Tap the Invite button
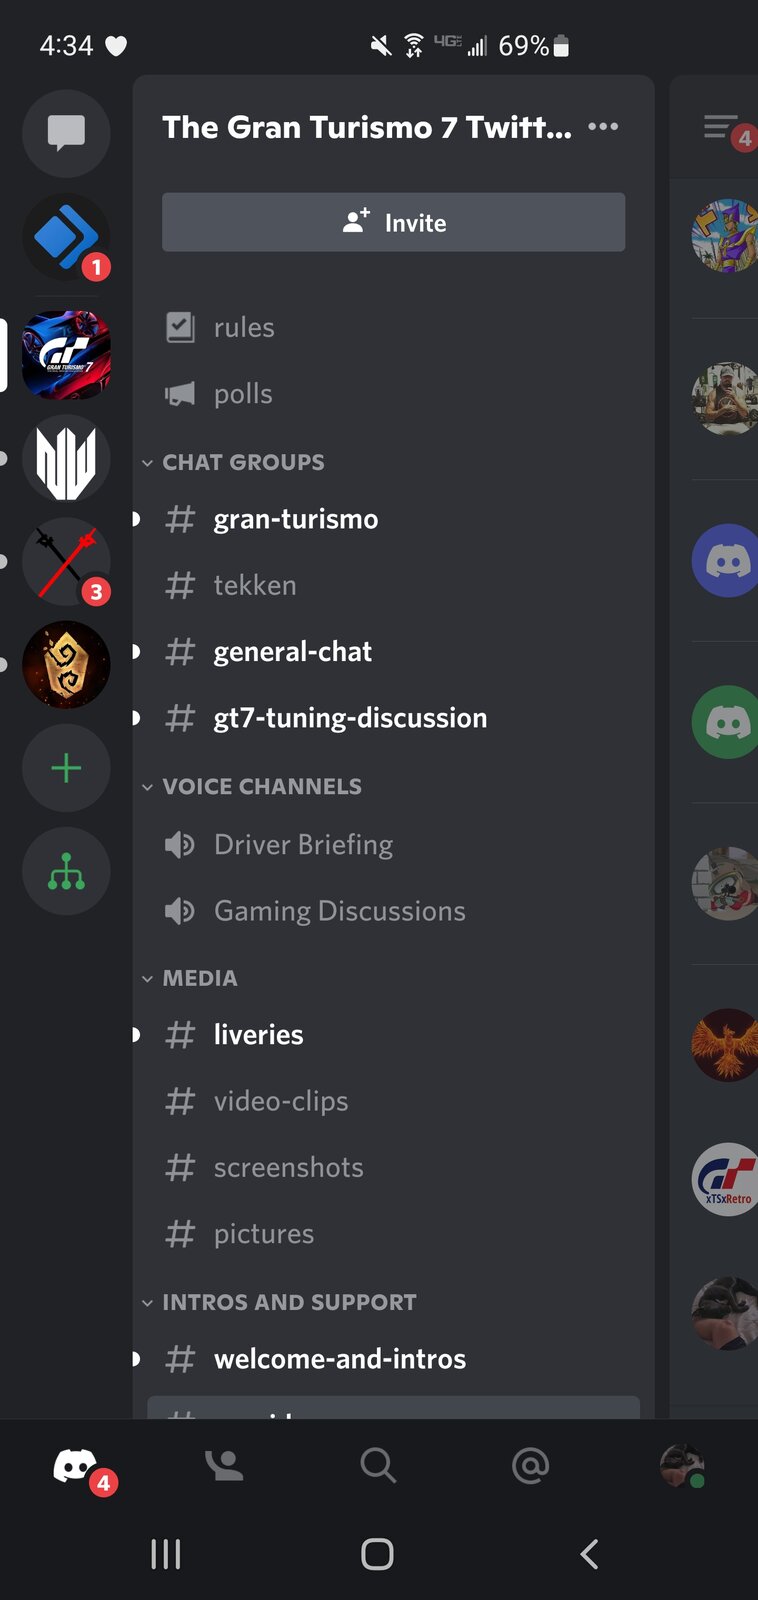 [394, 222]
